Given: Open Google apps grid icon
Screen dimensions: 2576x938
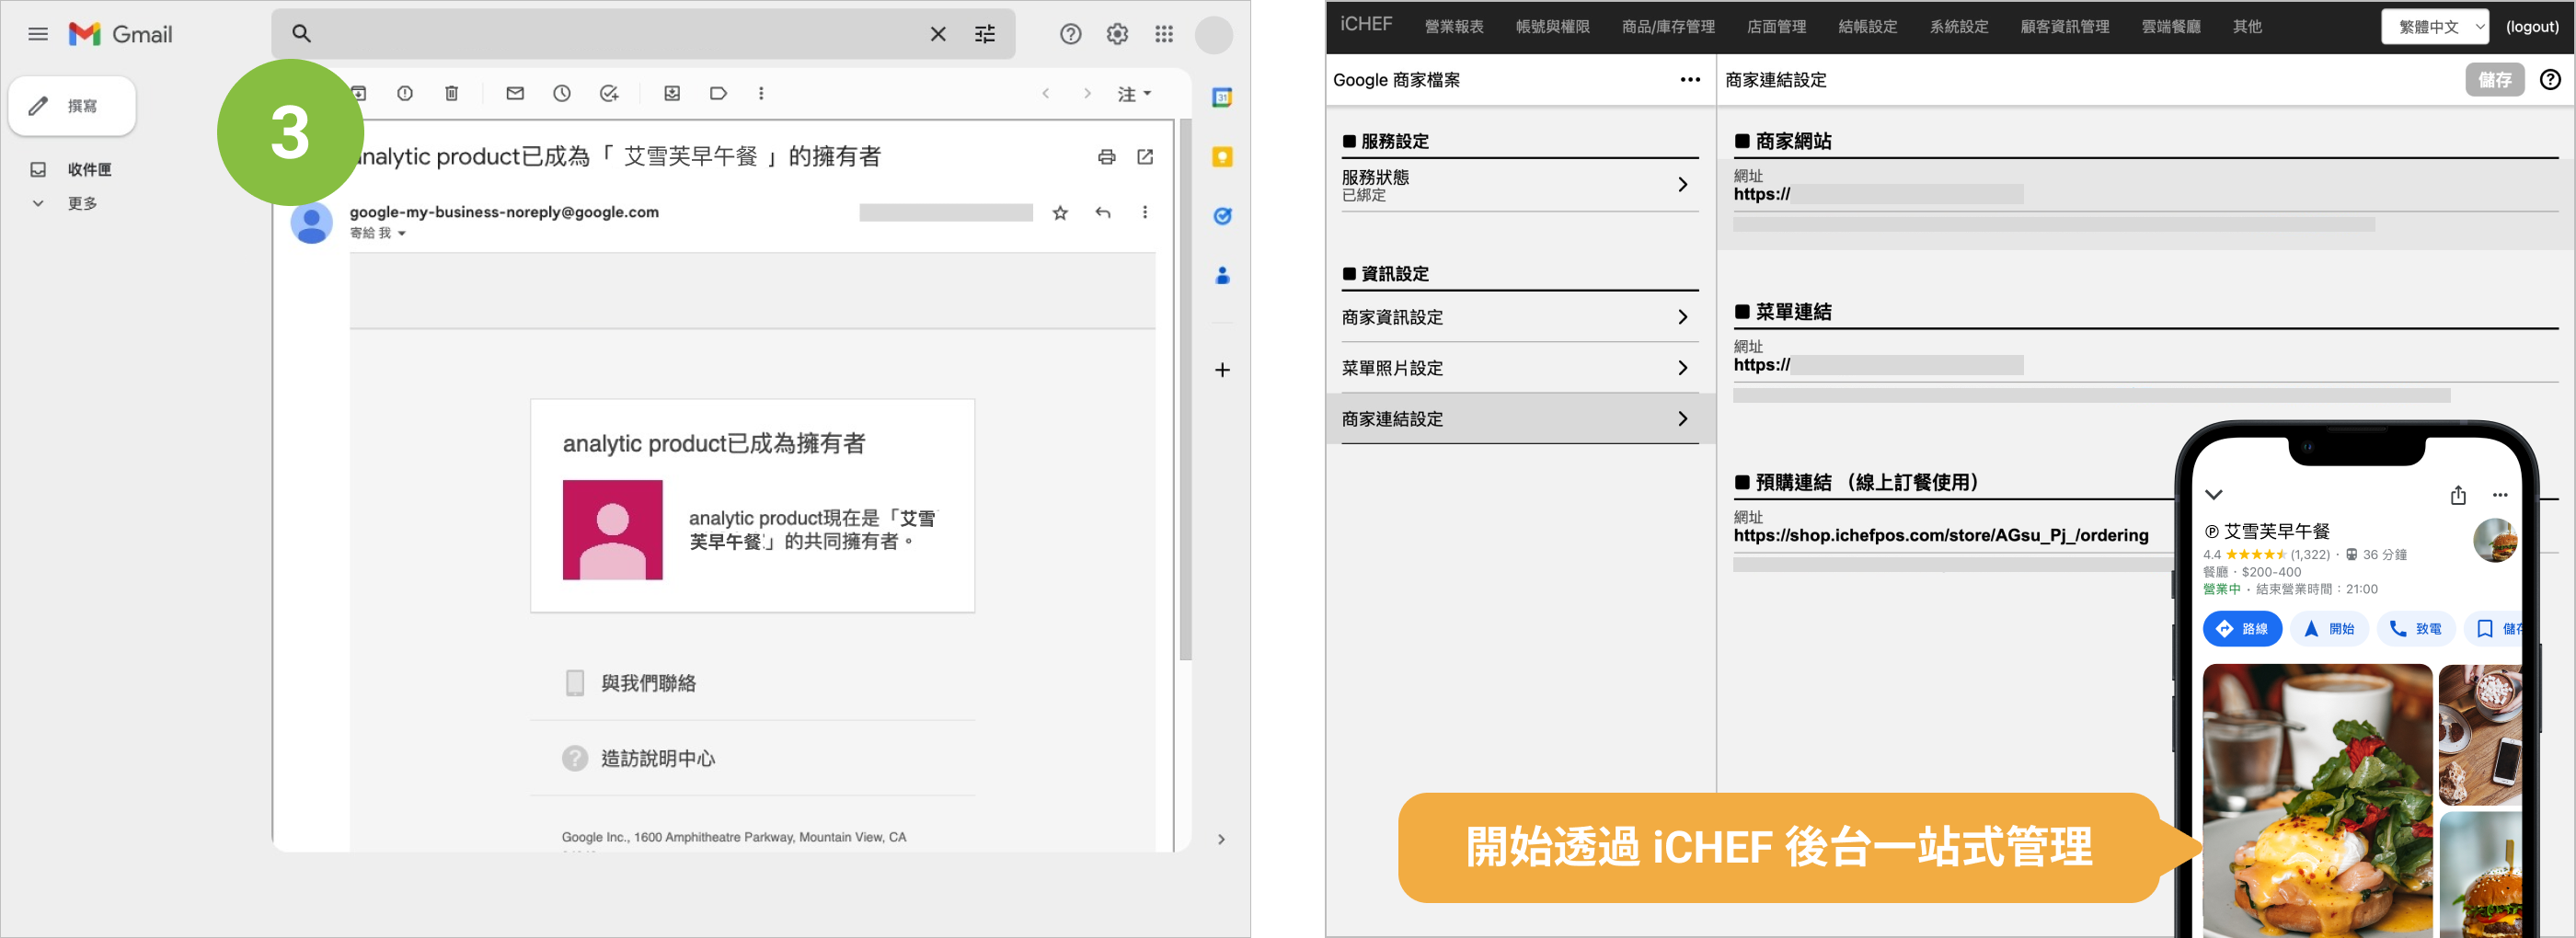Looking at the screenshot, I should pyautogui.click(x=1164, y=34).
